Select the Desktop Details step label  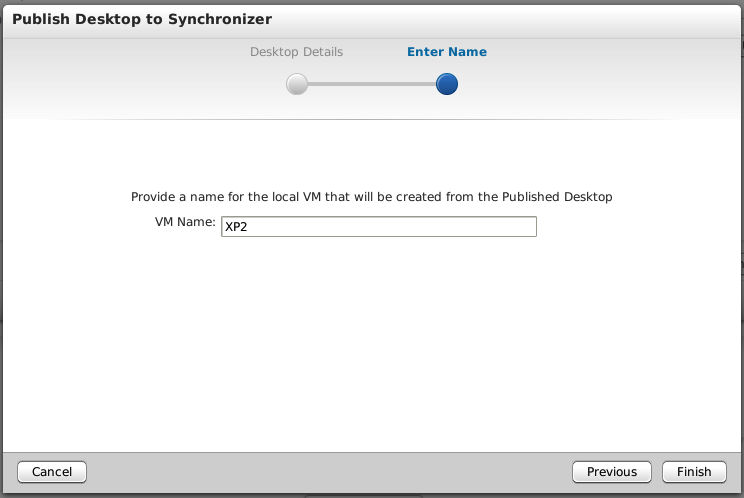(x=296, y=52)
